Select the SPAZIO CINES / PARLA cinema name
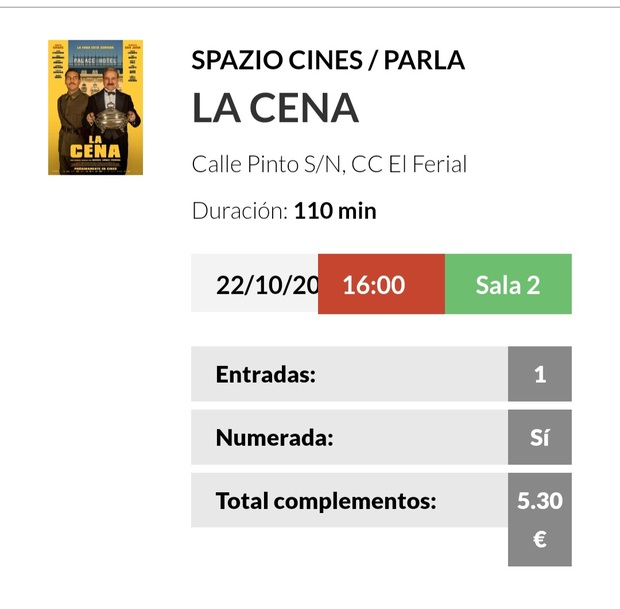620x609 pixels. pos(328,60)
